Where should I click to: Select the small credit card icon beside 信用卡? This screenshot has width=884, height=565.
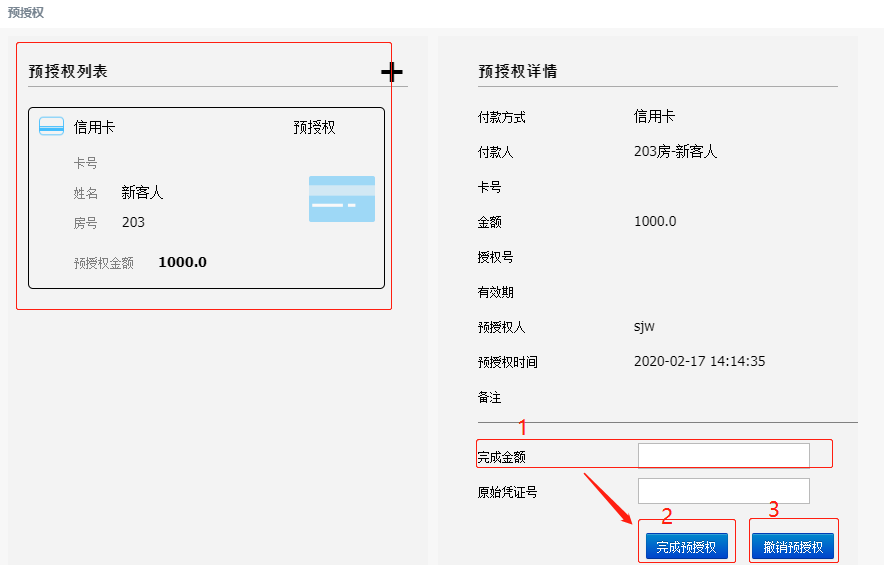click(x=51, y=126)
